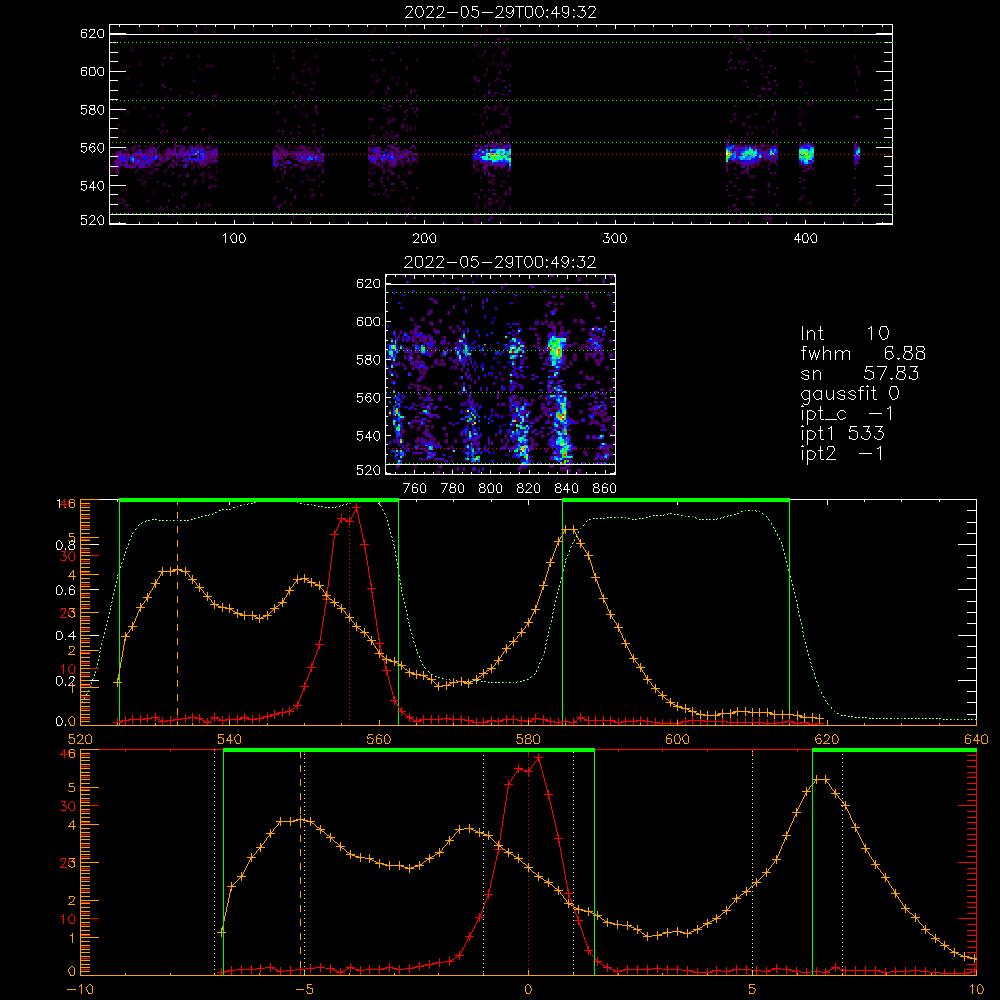This screenshot has width=1000, height=1000.
Task: Click x-axis label "840" under the middle image
Action: [566, 489]
